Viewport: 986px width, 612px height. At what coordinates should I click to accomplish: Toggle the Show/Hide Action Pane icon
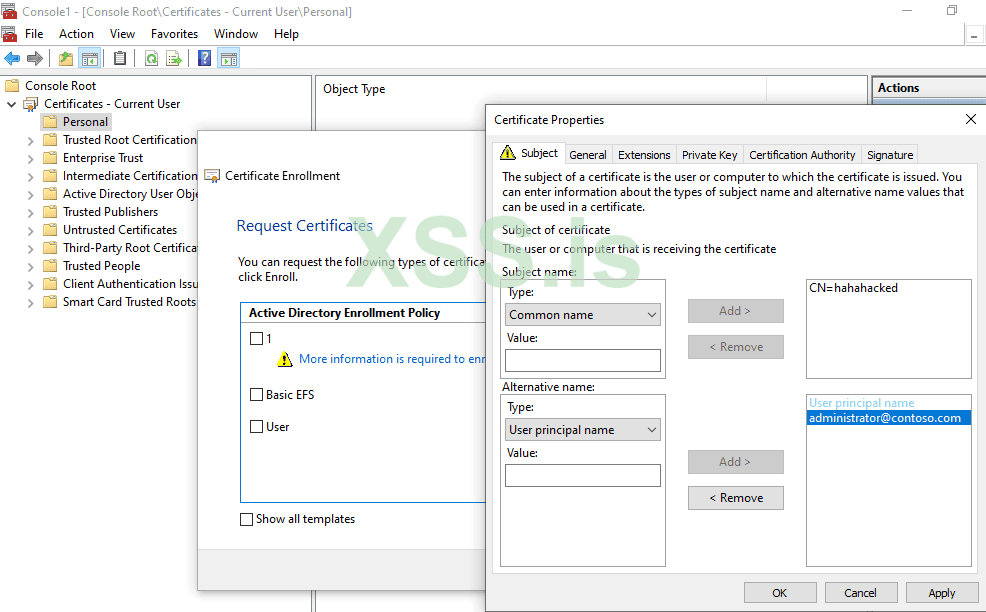coord(228,58)
